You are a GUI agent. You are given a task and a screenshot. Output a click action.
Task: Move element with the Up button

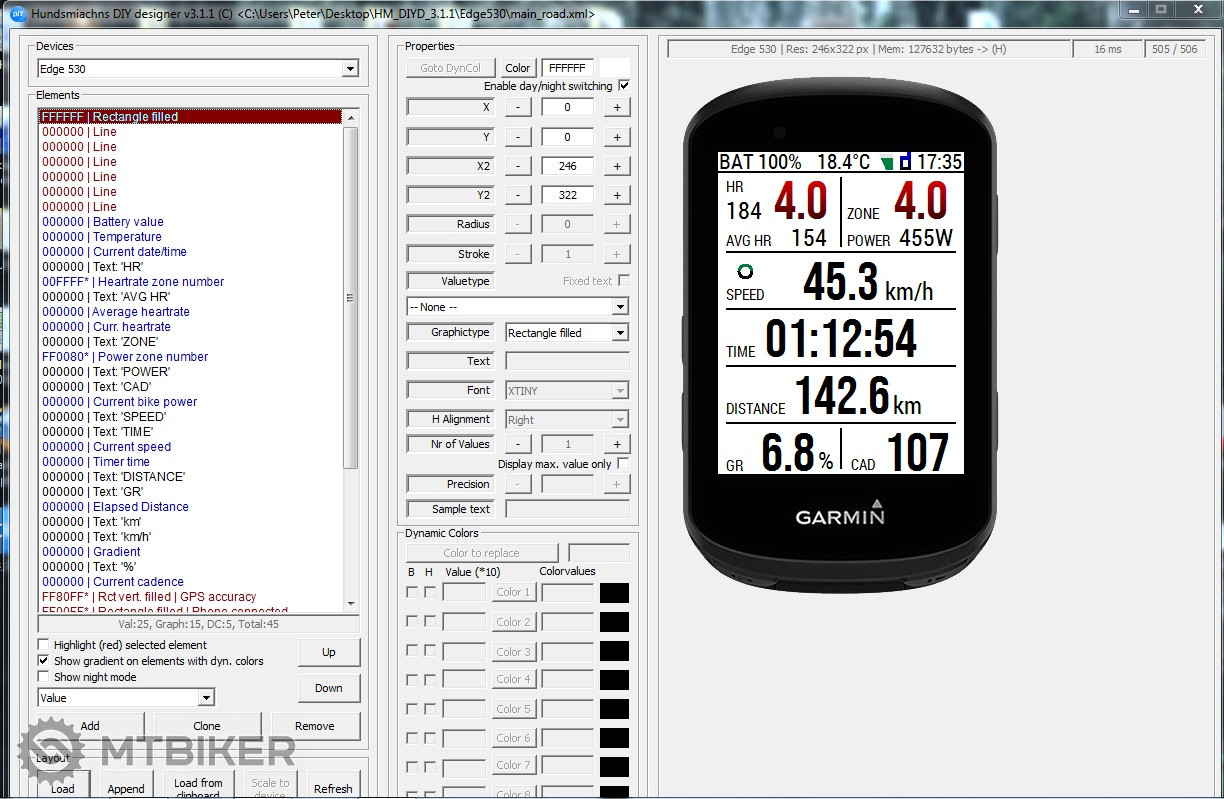coord(328,652)
